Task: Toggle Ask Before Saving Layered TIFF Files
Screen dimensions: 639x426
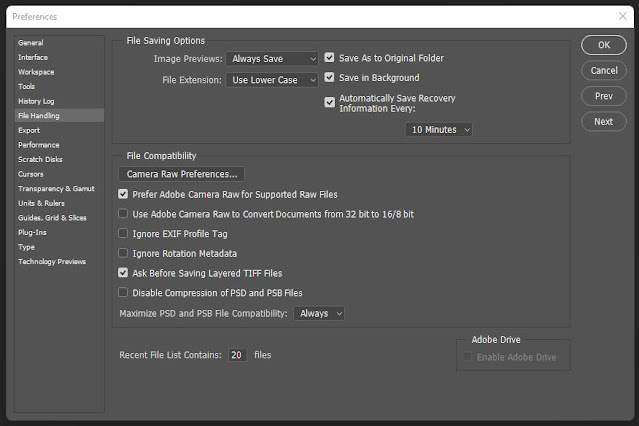Action: click(x=123, y=273)
